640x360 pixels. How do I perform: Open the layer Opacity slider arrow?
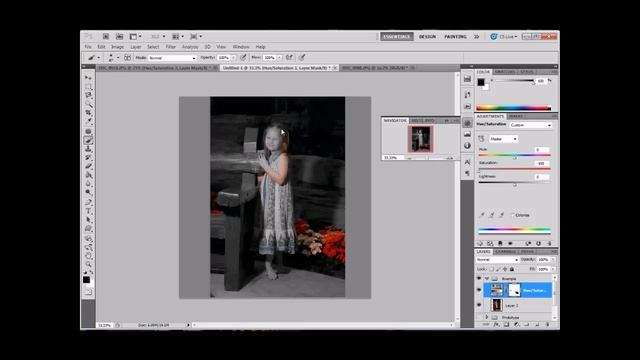(553, 260)
